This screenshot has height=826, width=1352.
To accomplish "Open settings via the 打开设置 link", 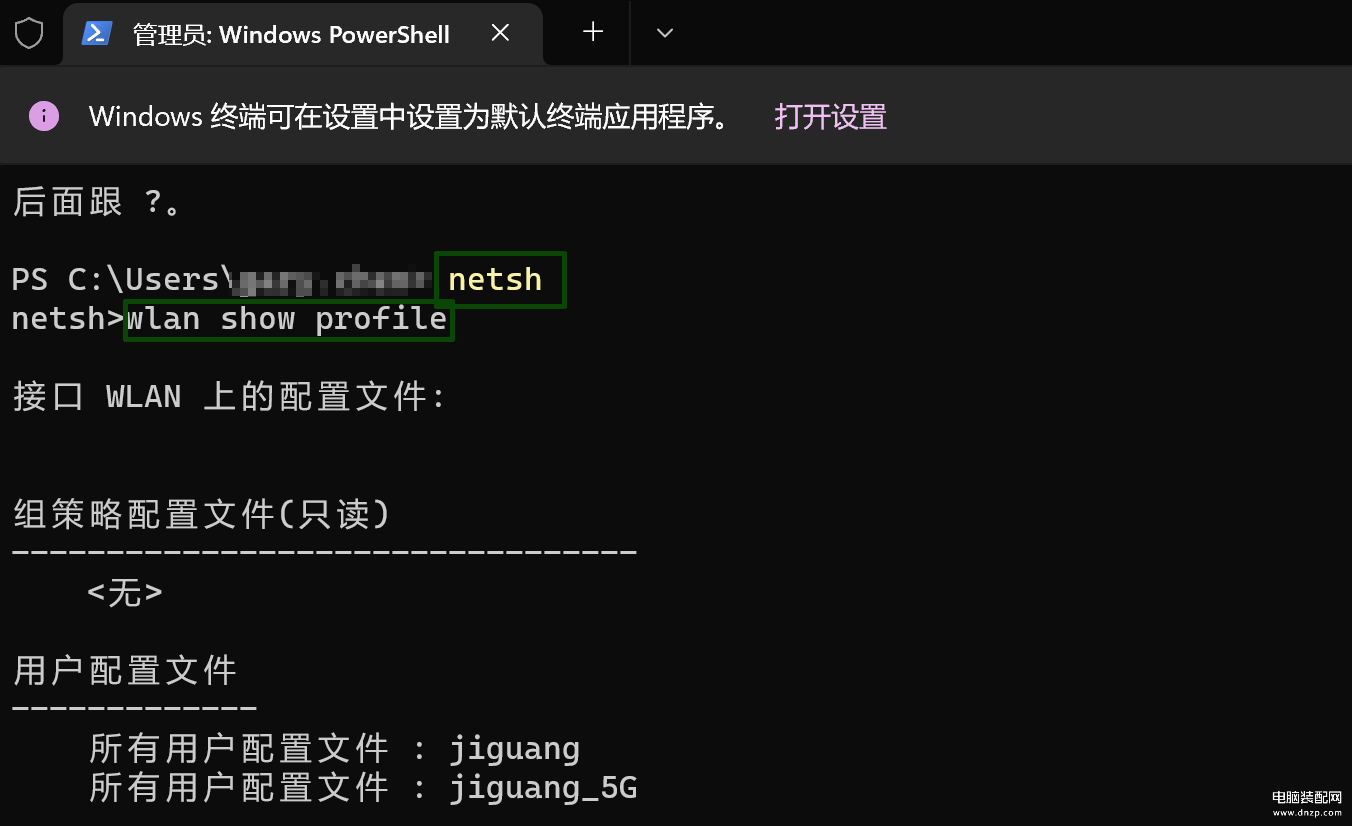I will [x=831, y=117].
